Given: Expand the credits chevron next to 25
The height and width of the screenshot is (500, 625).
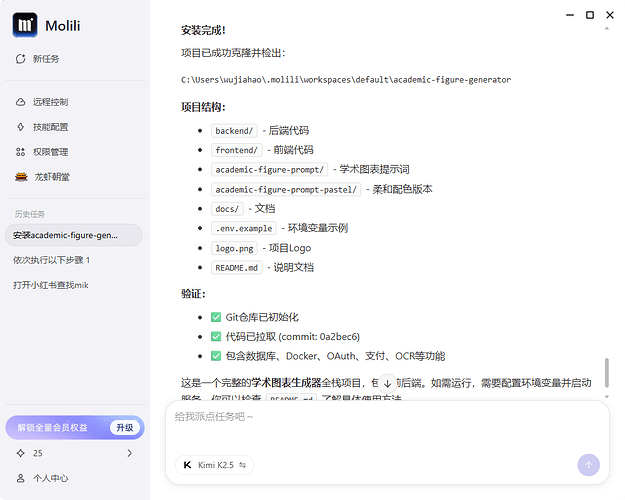Looking at the screenshot, I should [130, 453].
